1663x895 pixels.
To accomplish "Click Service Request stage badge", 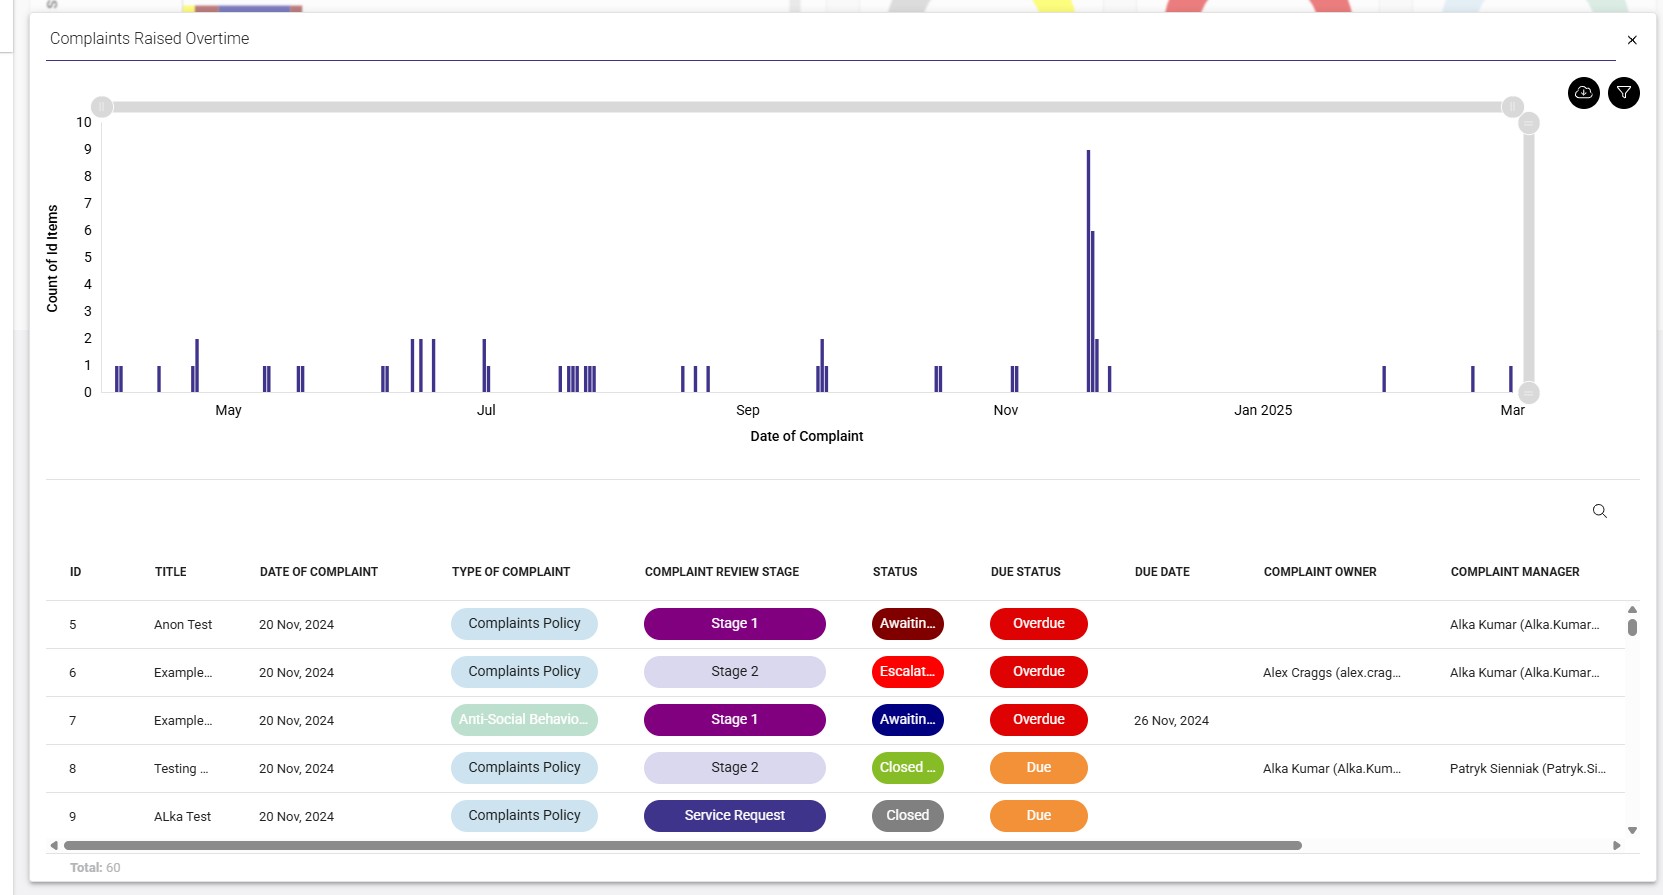I will pos(735,816).
